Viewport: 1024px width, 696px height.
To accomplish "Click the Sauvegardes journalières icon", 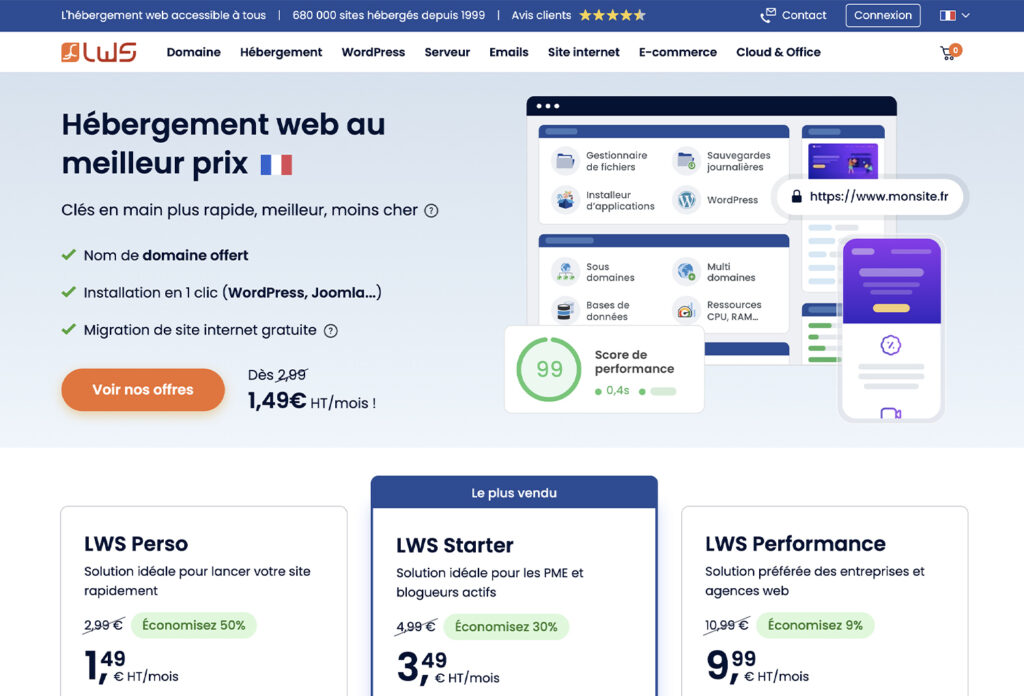I will (x=686, y=161).
